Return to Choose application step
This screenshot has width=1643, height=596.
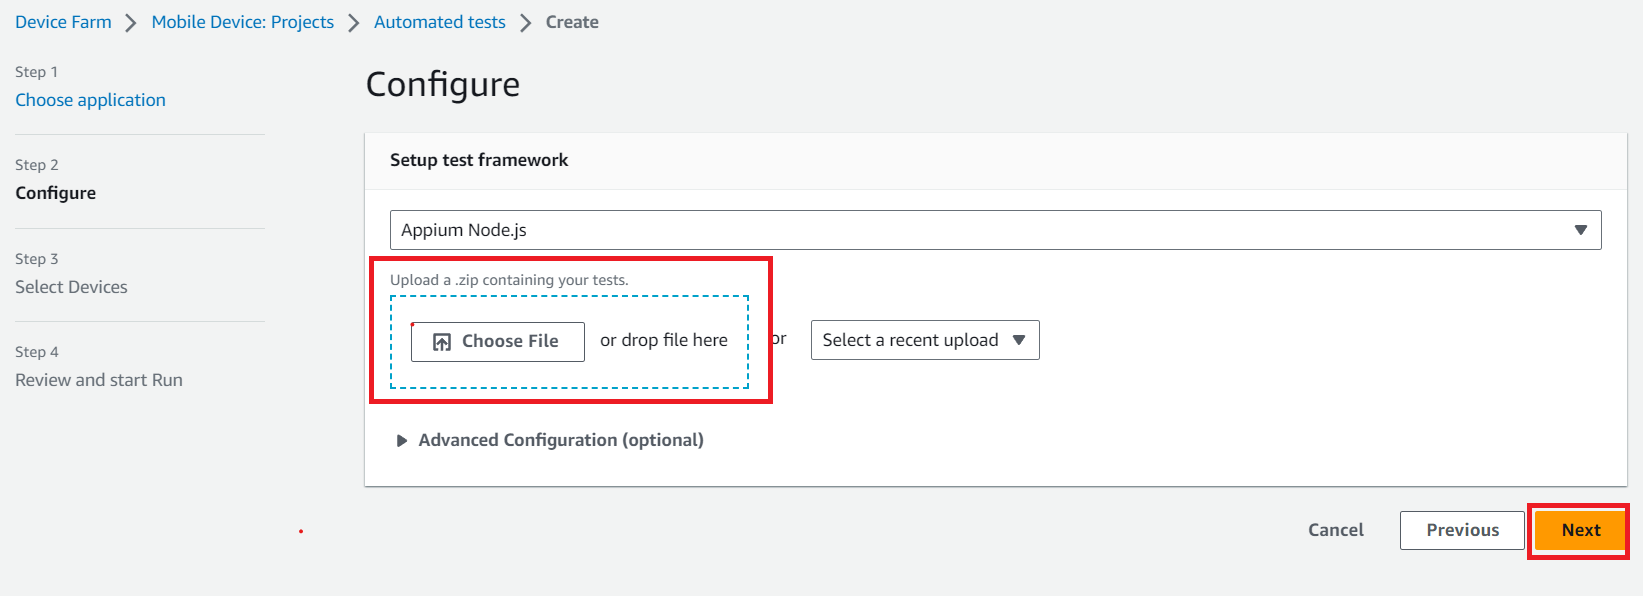tap(90, 100)
